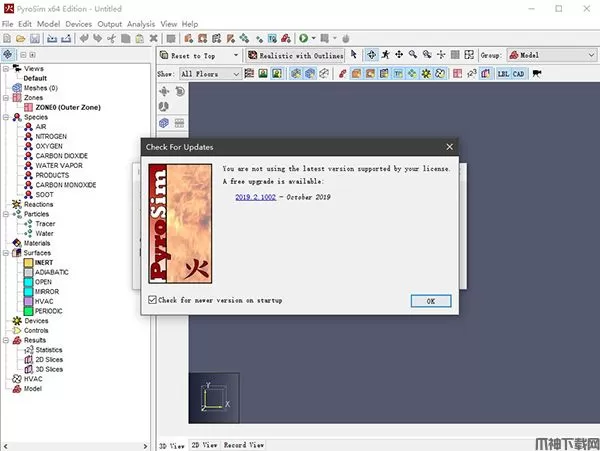Click the Select/arrow pointer tool
Screen dimensions: 600x451
tap(354, 55)
